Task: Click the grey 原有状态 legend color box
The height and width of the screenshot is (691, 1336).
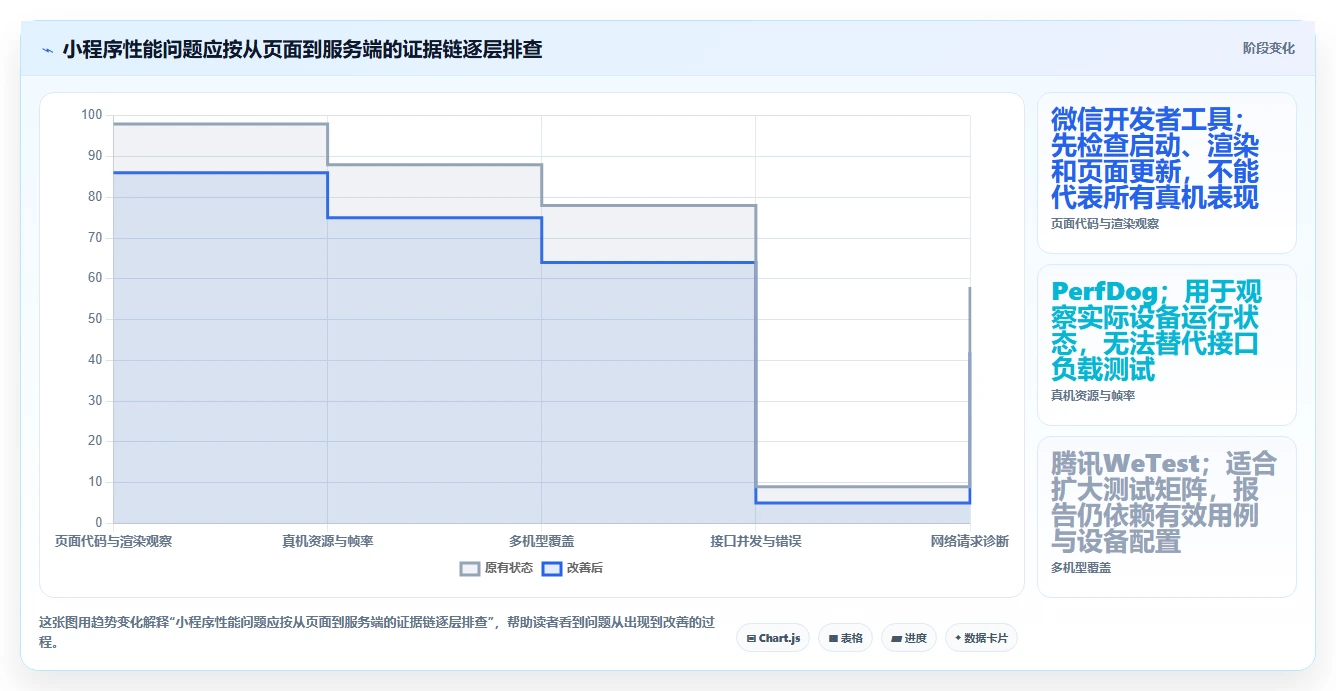Action: [x=470, y=568]
